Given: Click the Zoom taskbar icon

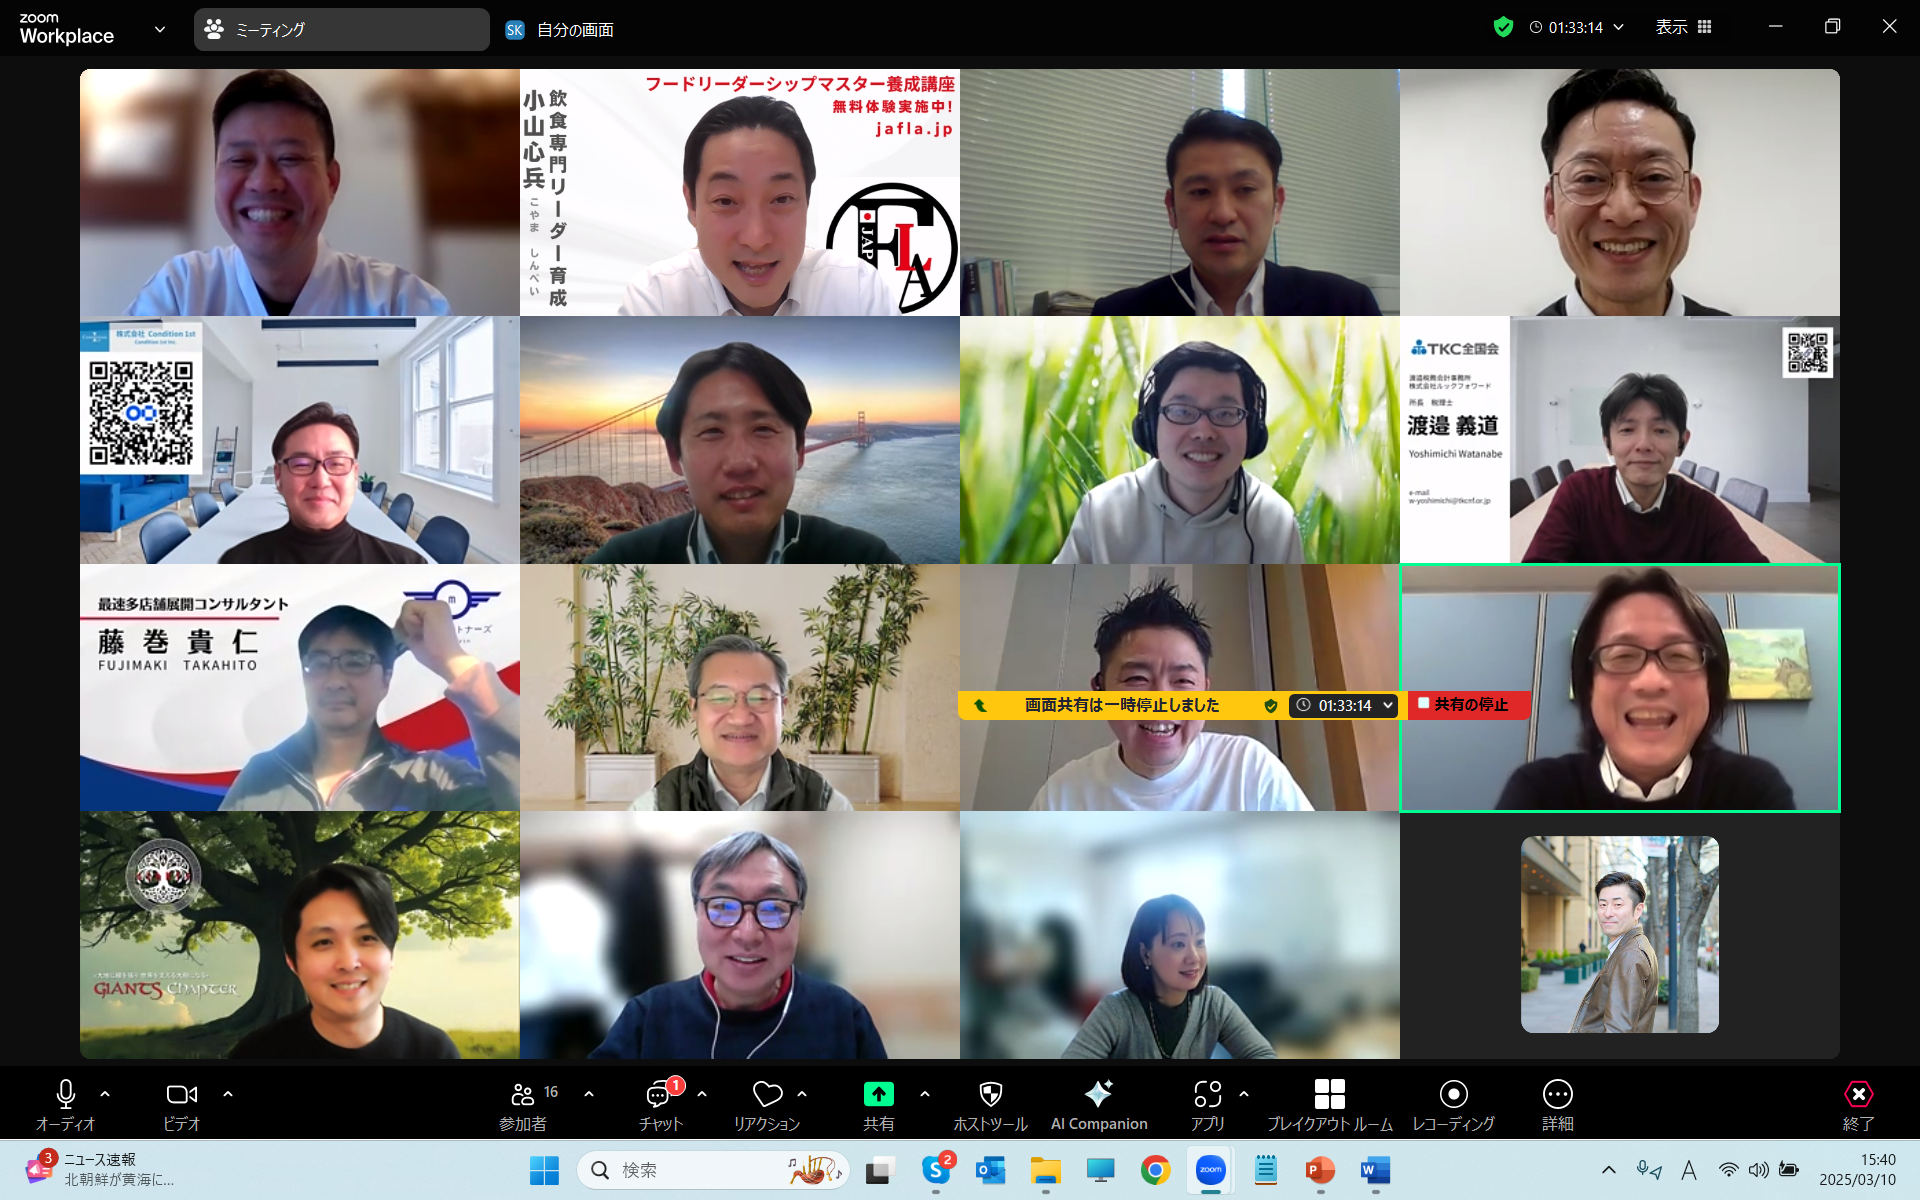Looking at the screenshot, I should pos(1210,1170).
